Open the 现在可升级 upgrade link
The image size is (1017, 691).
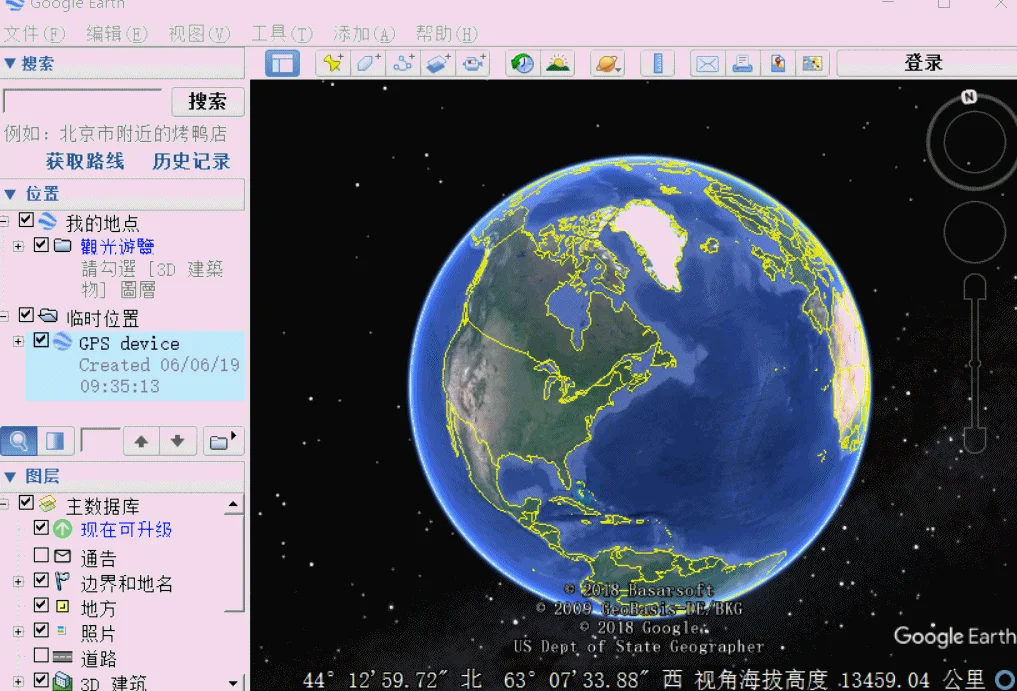point(126,529)
